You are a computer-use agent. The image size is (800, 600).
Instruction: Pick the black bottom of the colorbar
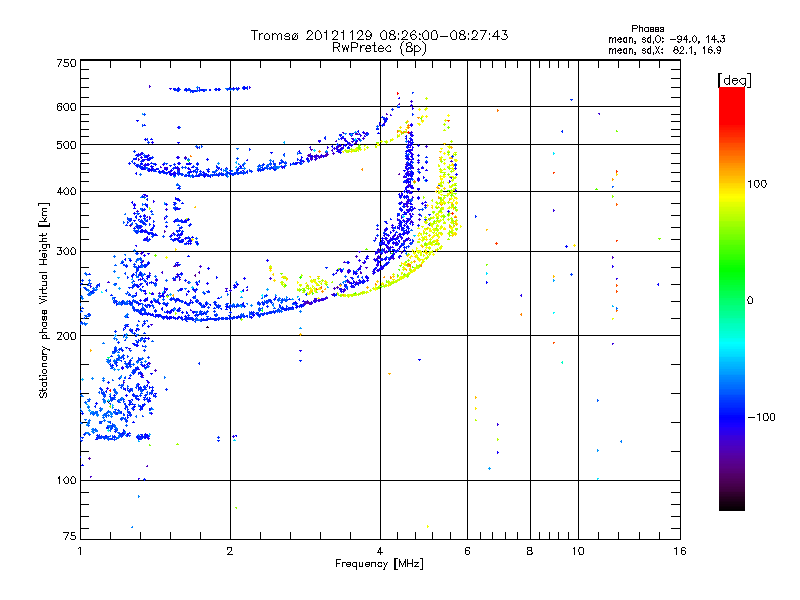(x=732, y=503)
